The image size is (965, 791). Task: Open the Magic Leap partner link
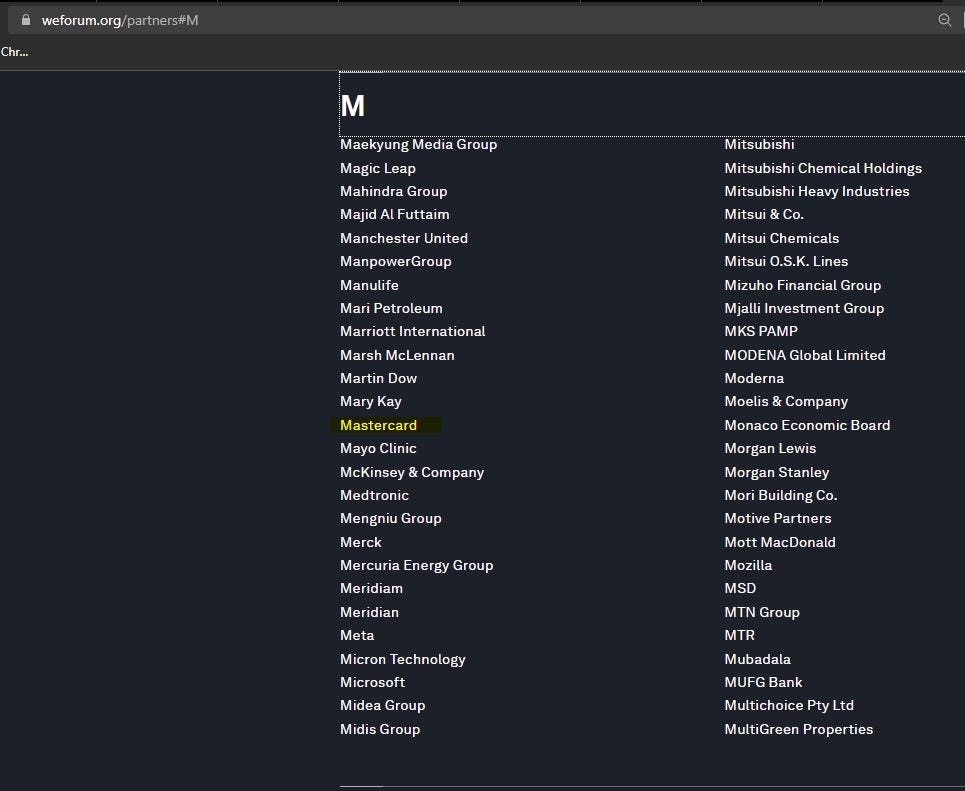pyautogui.click(x=378, y=168)
